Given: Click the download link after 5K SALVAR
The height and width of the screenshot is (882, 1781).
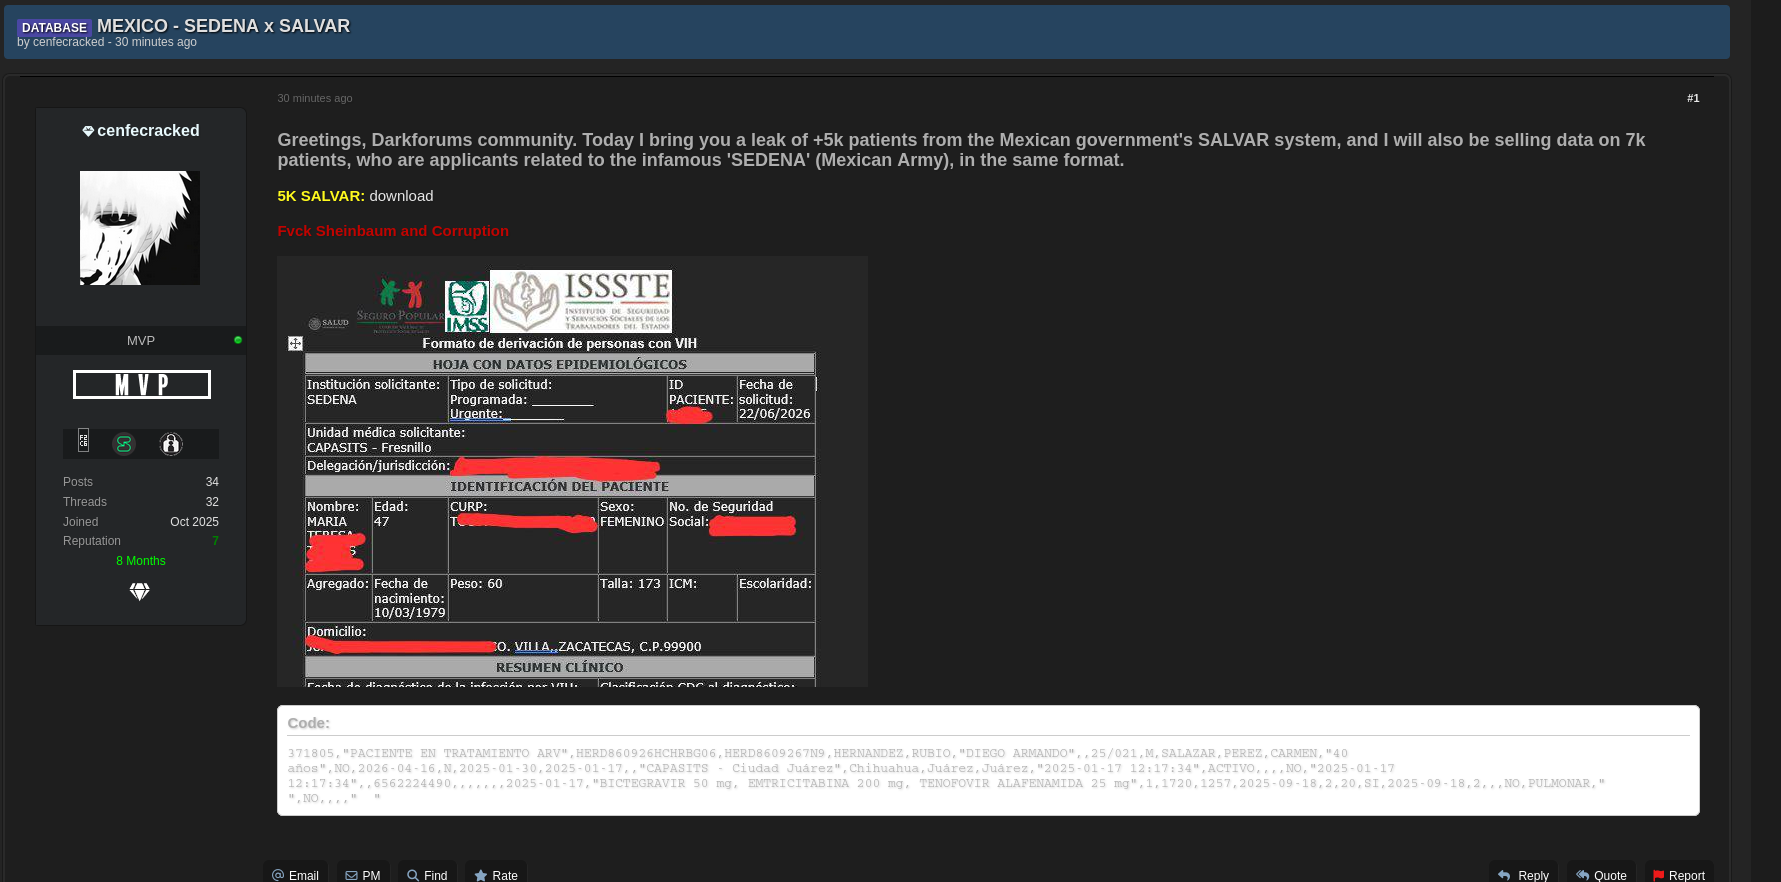Looking at the screenshot, I should tap(401, 196).
